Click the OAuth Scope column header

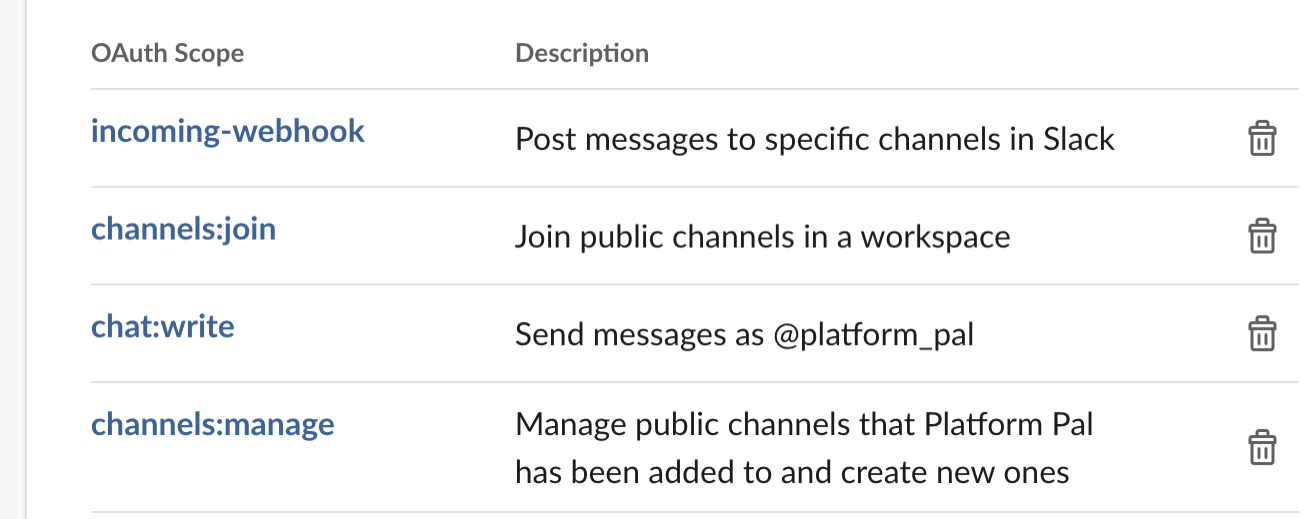(x=167, y=53)
